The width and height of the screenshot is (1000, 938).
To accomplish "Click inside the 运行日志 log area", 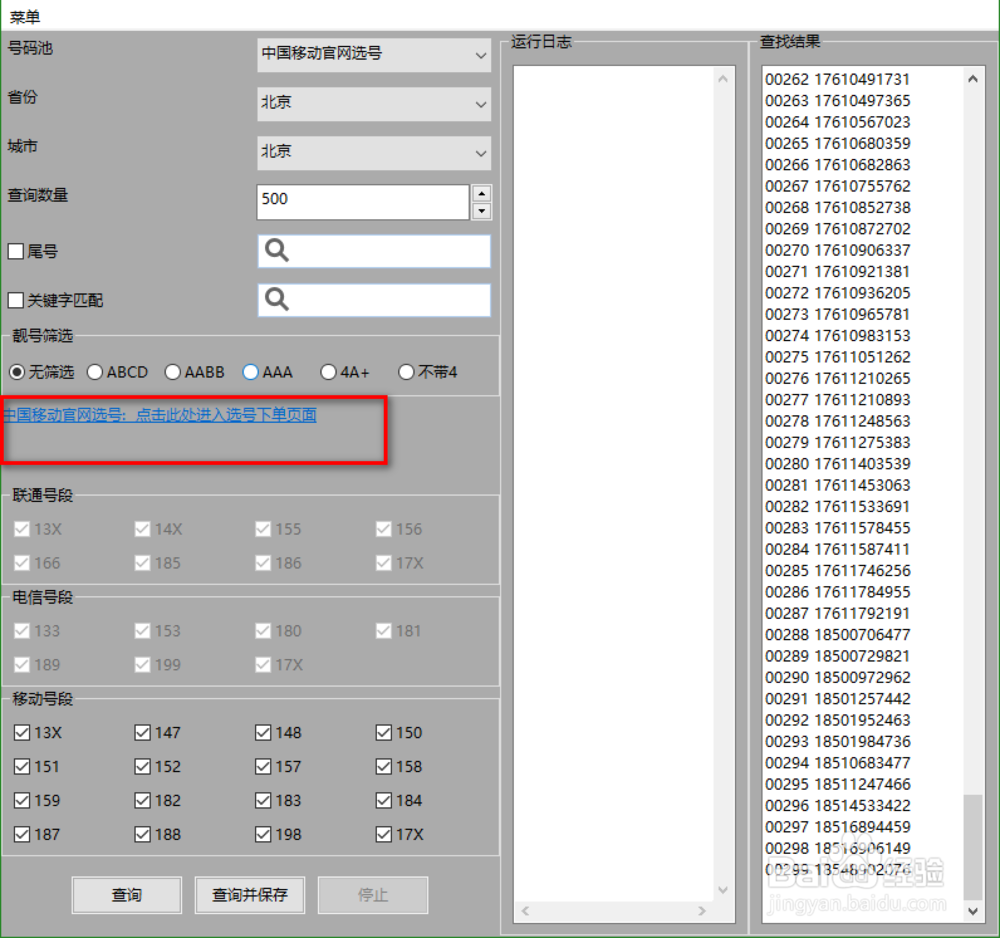I will 614,483.
